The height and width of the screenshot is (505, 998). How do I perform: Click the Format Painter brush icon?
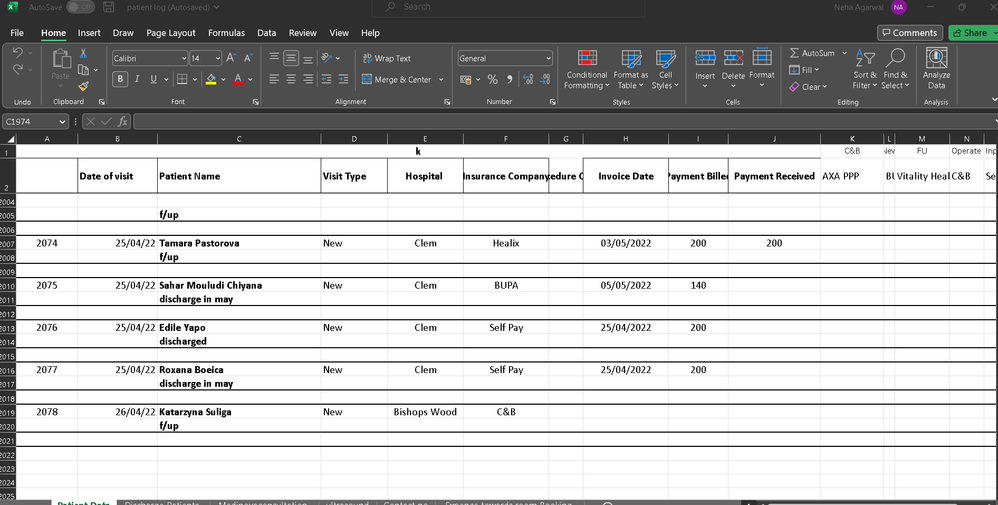pyautogui.click(x=84, y=86)
